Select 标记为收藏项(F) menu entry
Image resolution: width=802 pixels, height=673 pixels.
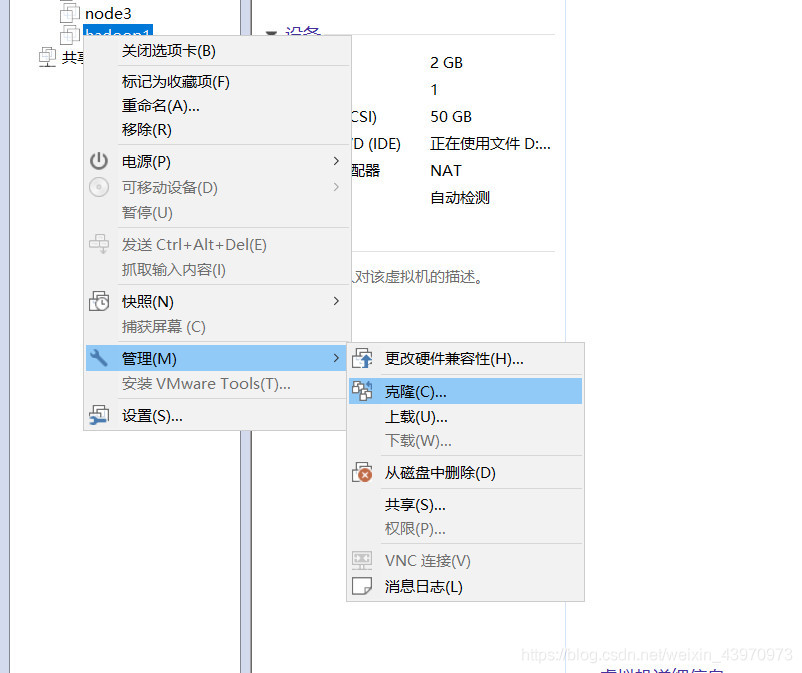click(218, 82)
